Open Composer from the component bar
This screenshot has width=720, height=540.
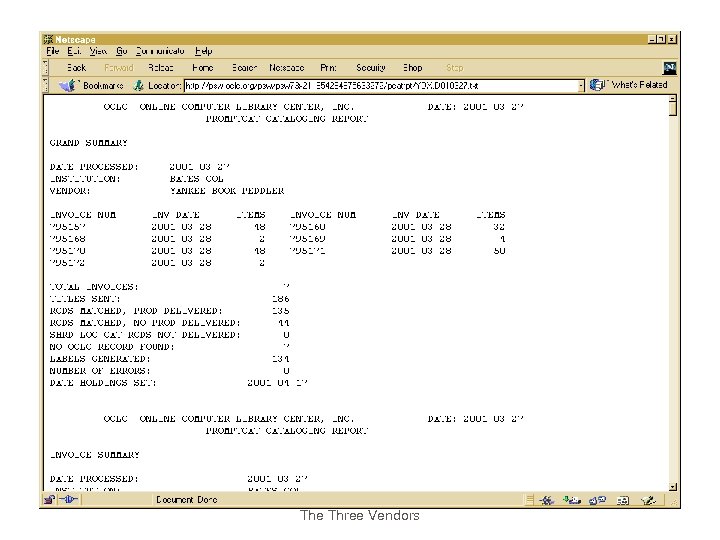(x=648, y=500)
